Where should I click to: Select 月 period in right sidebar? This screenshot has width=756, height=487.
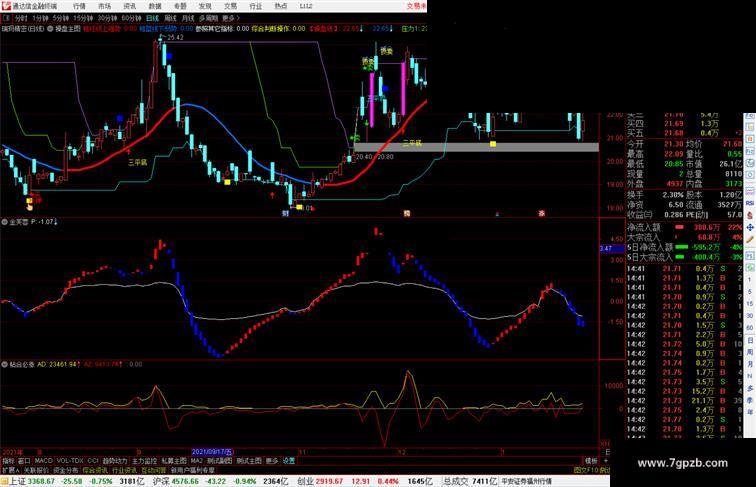point(750,364)
